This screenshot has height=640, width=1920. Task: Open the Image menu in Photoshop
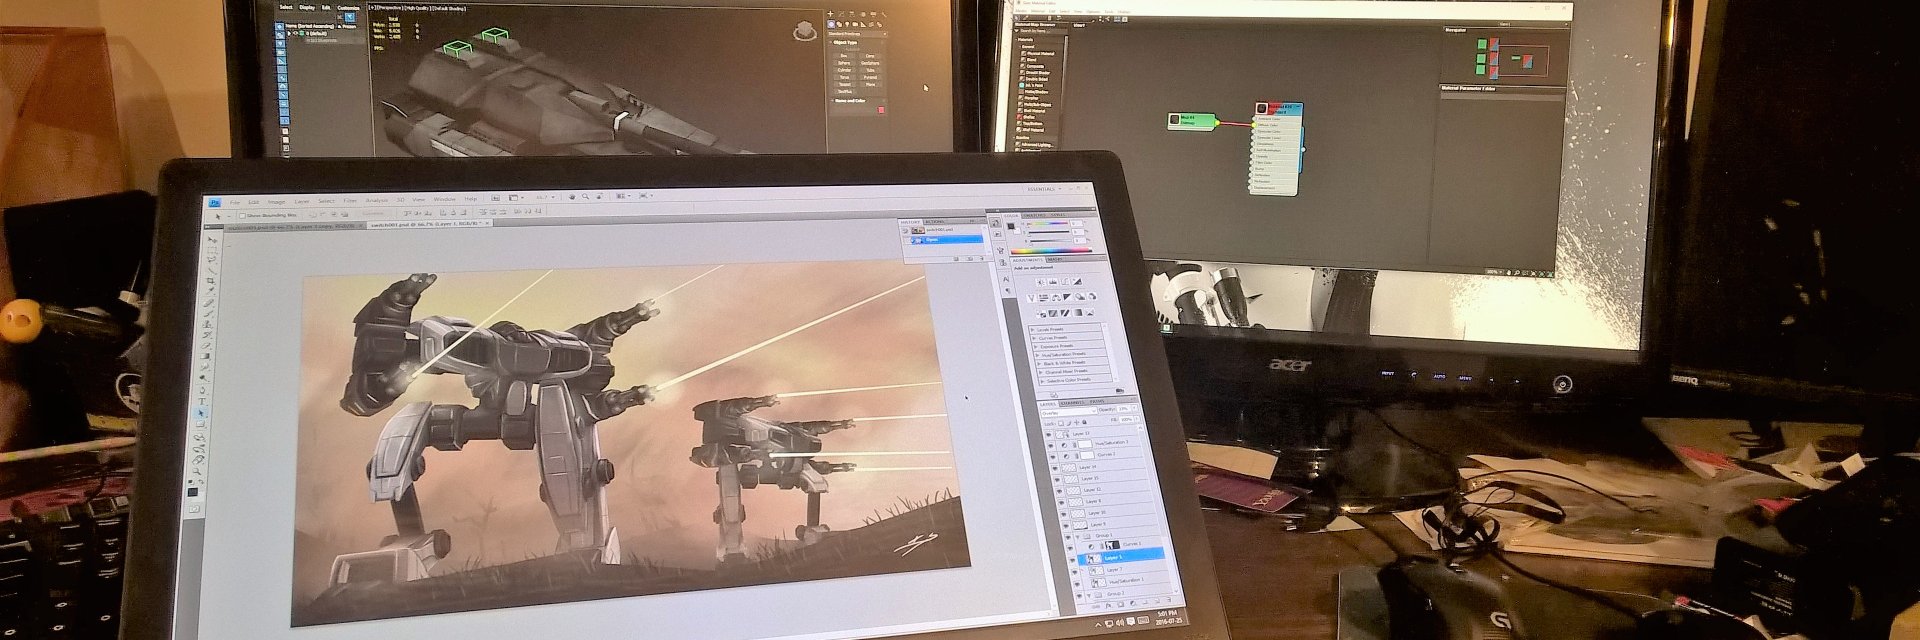(x=276, y=202)
